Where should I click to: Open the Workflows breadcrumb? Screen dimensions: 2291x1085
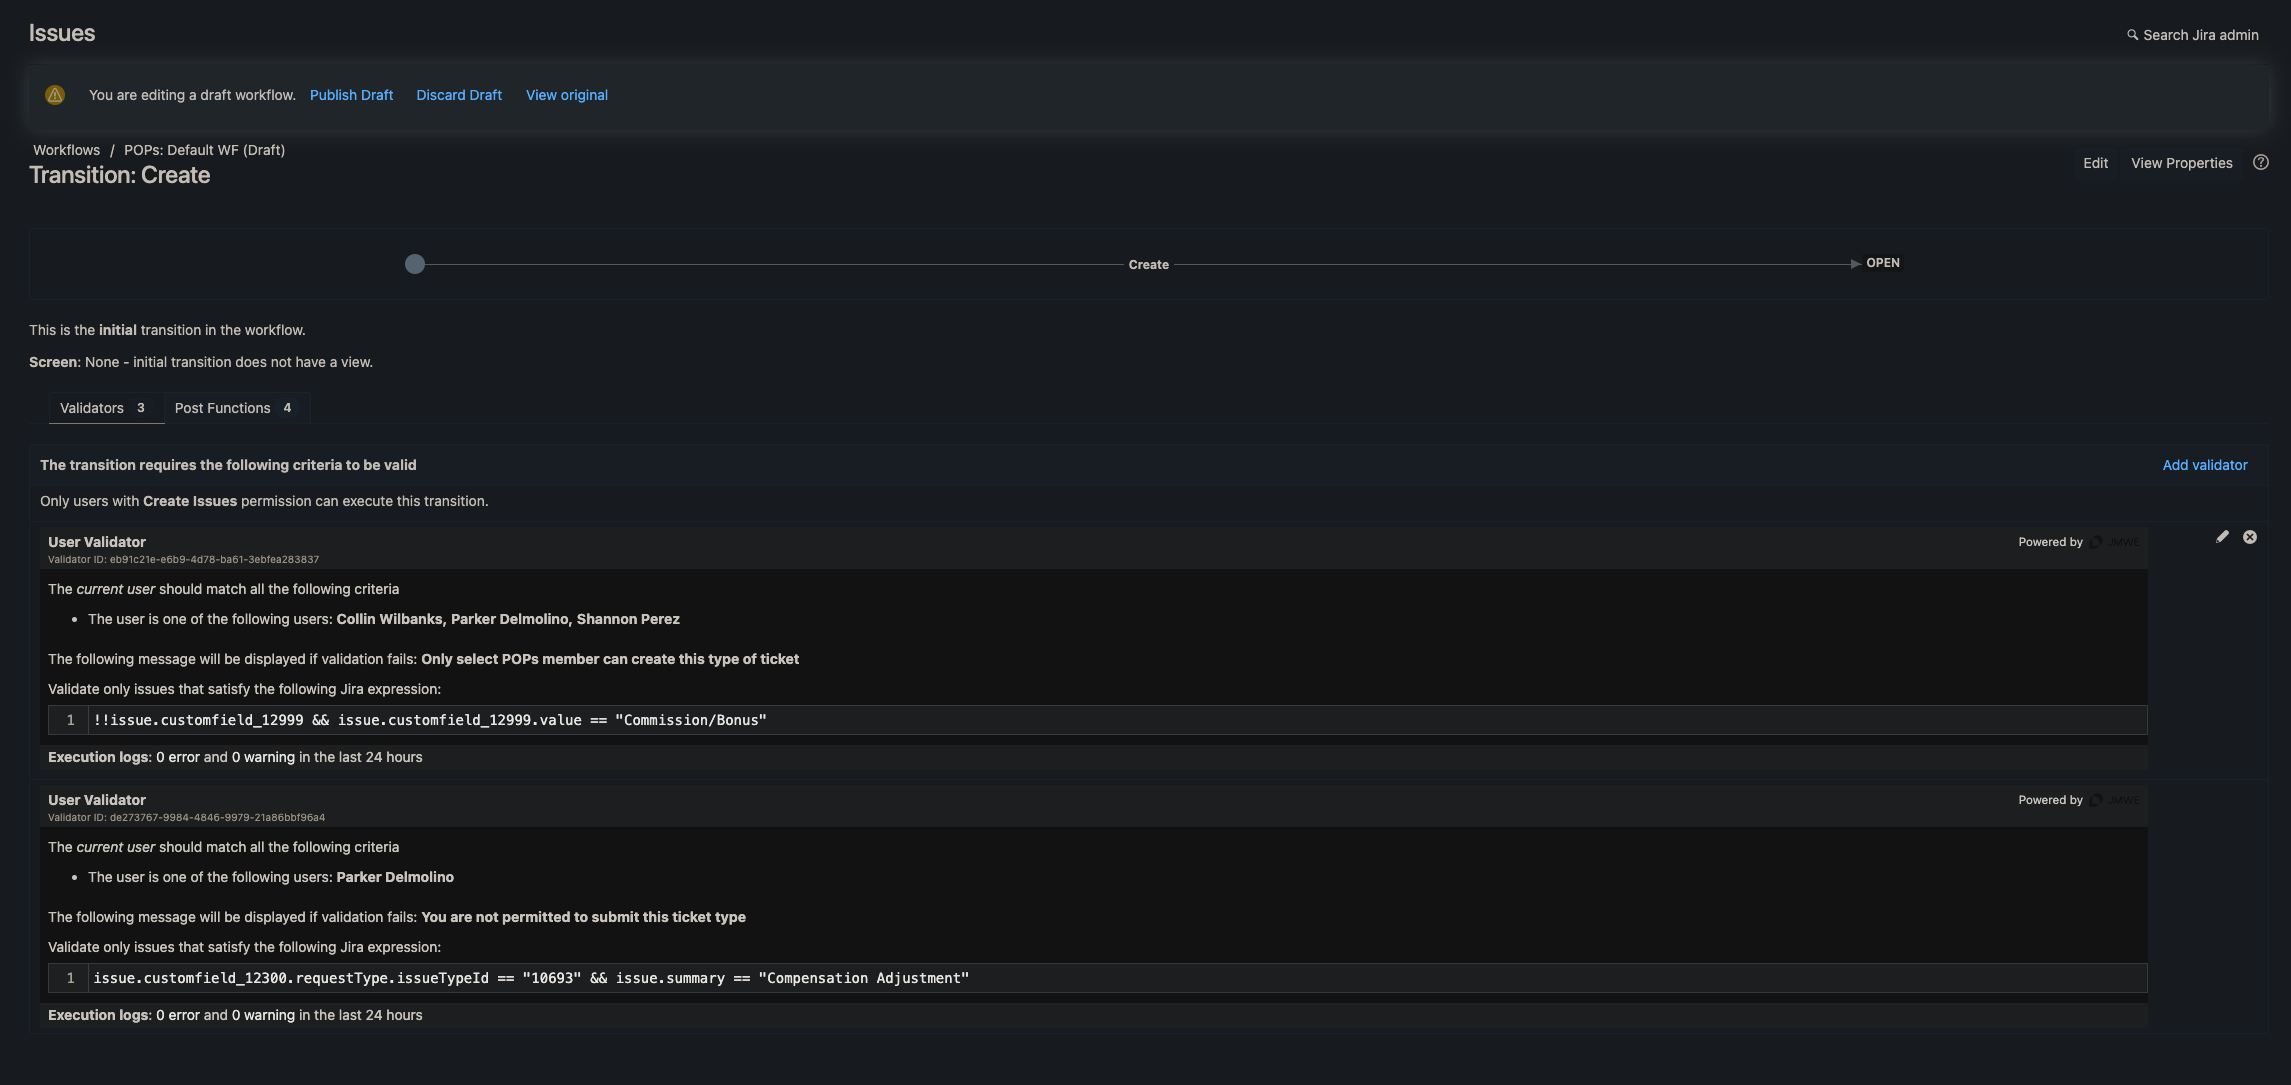point(66,149)
